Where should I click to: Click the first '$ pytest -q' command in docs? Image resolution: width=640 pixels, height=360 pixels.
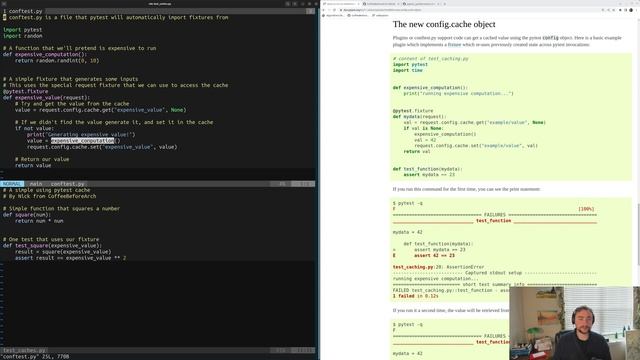click(408, 203)
